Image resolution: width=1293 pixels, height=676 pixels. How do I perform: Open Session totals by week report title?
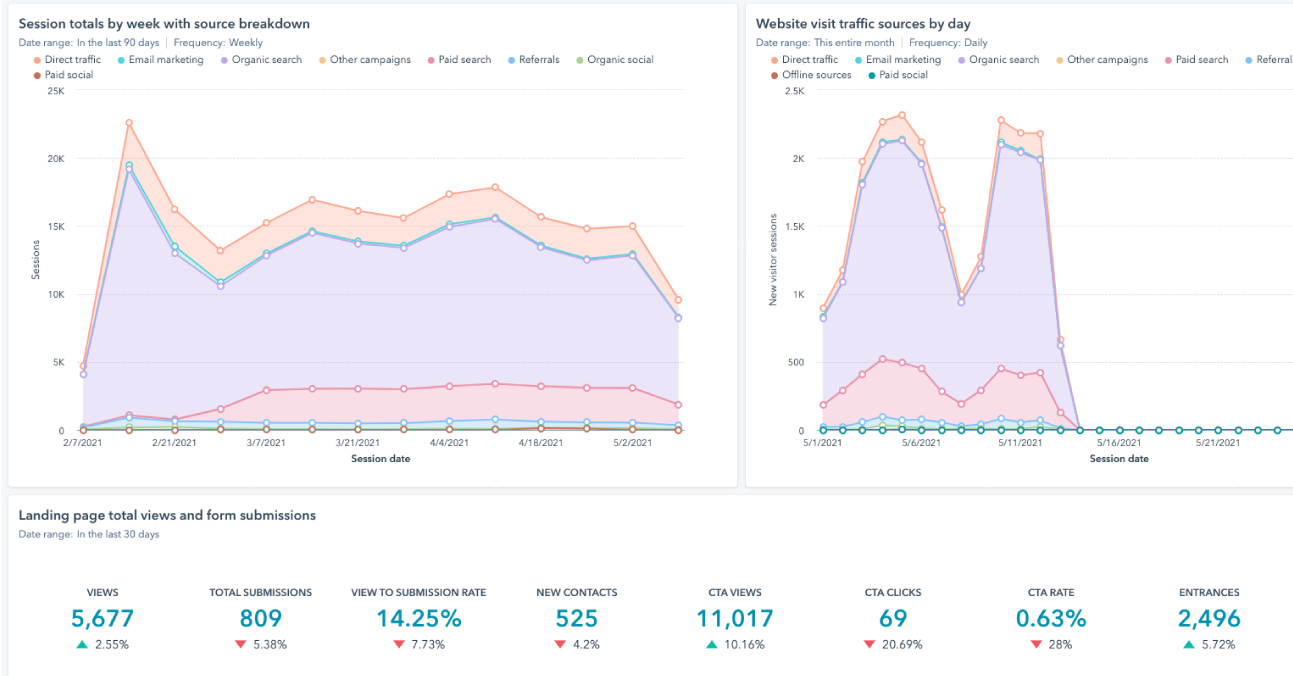(x=164, y=23)
